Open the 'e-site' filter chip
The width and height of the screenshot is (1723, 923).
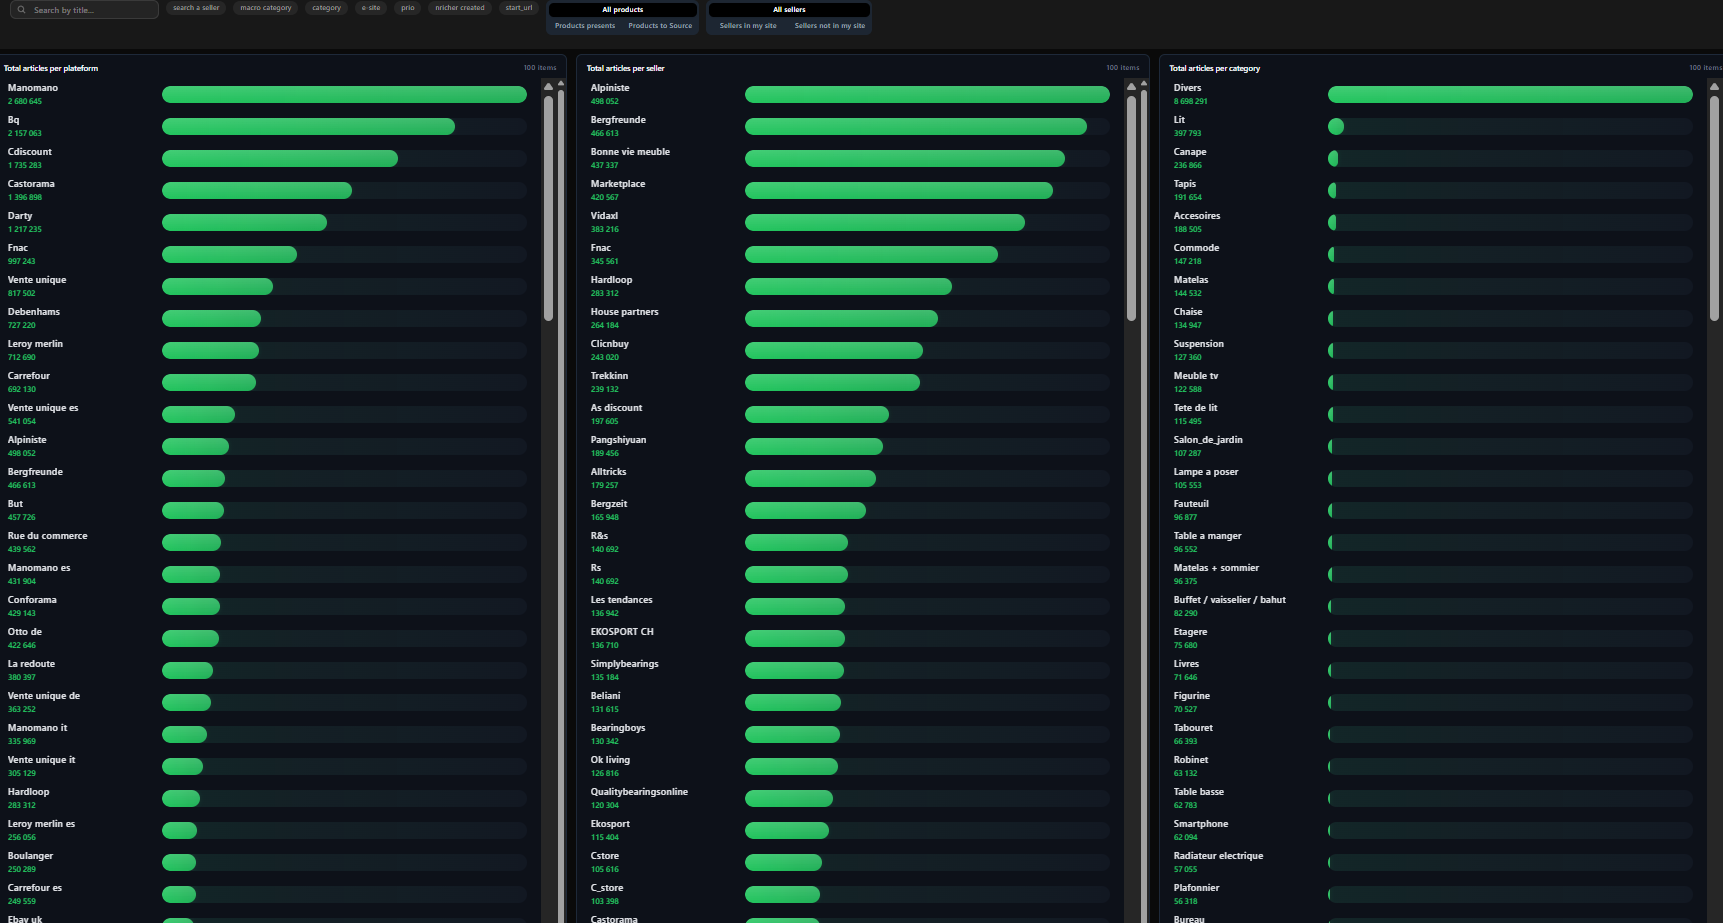371,8
